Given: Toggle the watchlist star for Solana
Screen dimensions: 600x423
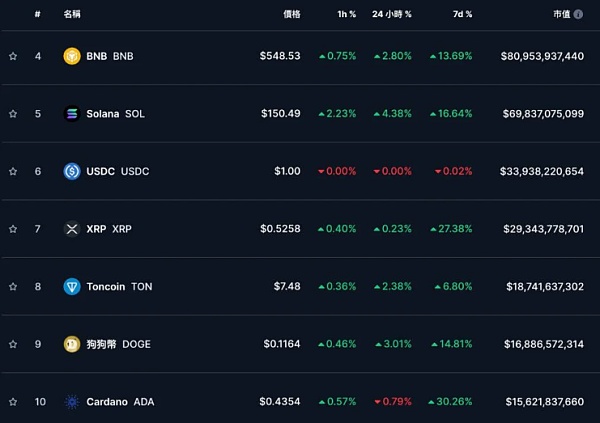Looking at the screenshot, I should pos(13,114).
